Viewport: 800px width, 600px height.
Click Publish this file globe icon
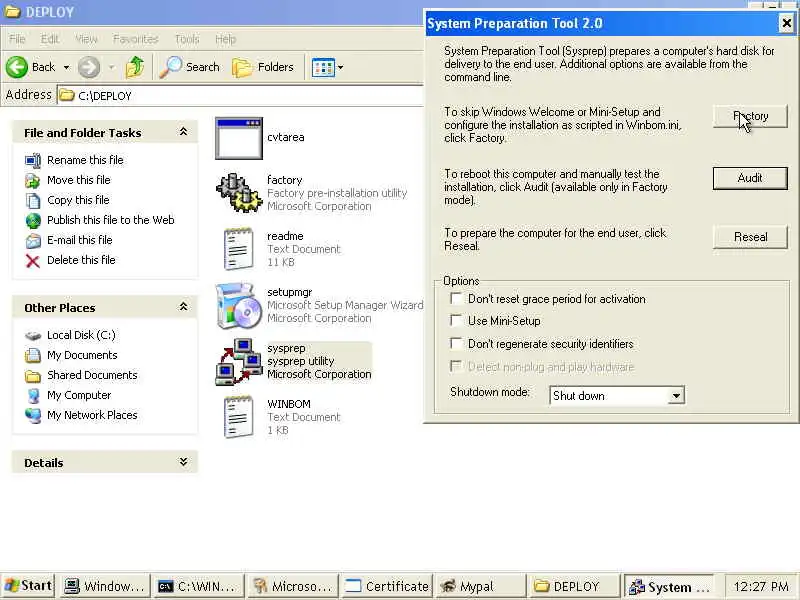(x=33, y=220)
